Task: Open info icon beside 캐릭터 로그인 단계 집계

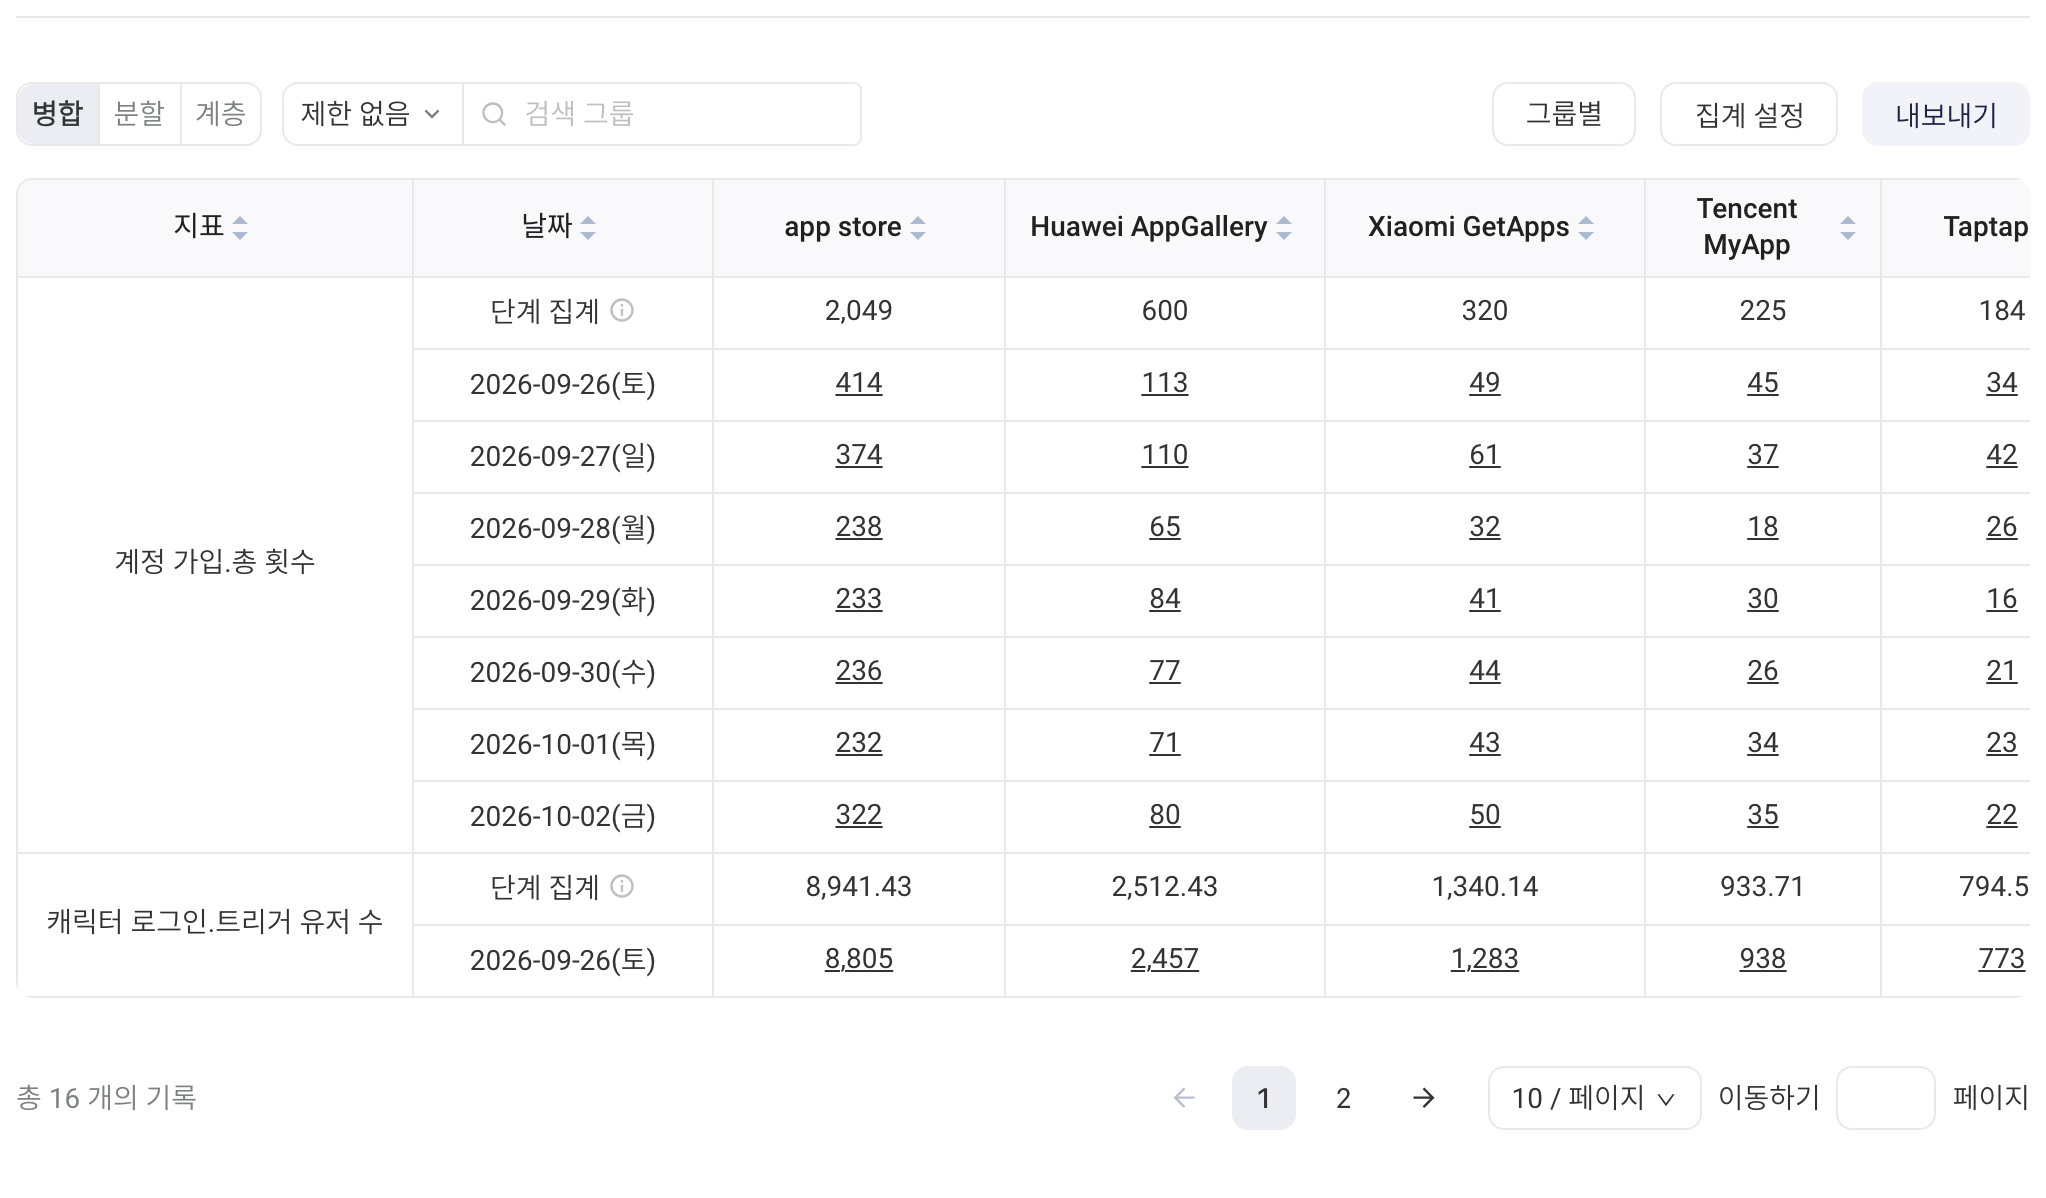Action: (622, 886)
